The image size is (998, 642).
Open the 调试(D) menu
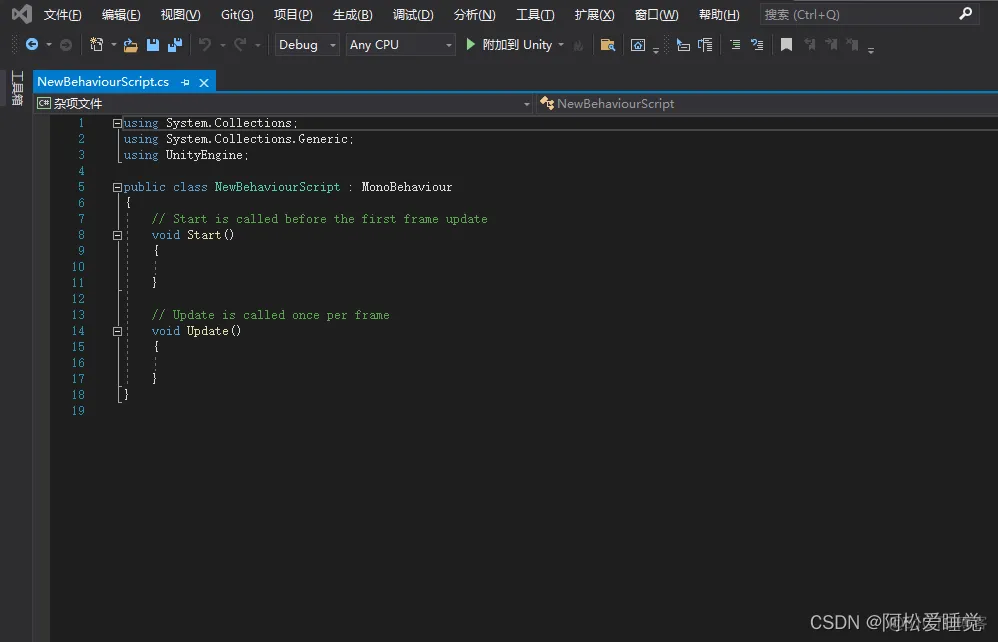pos(413,14)
